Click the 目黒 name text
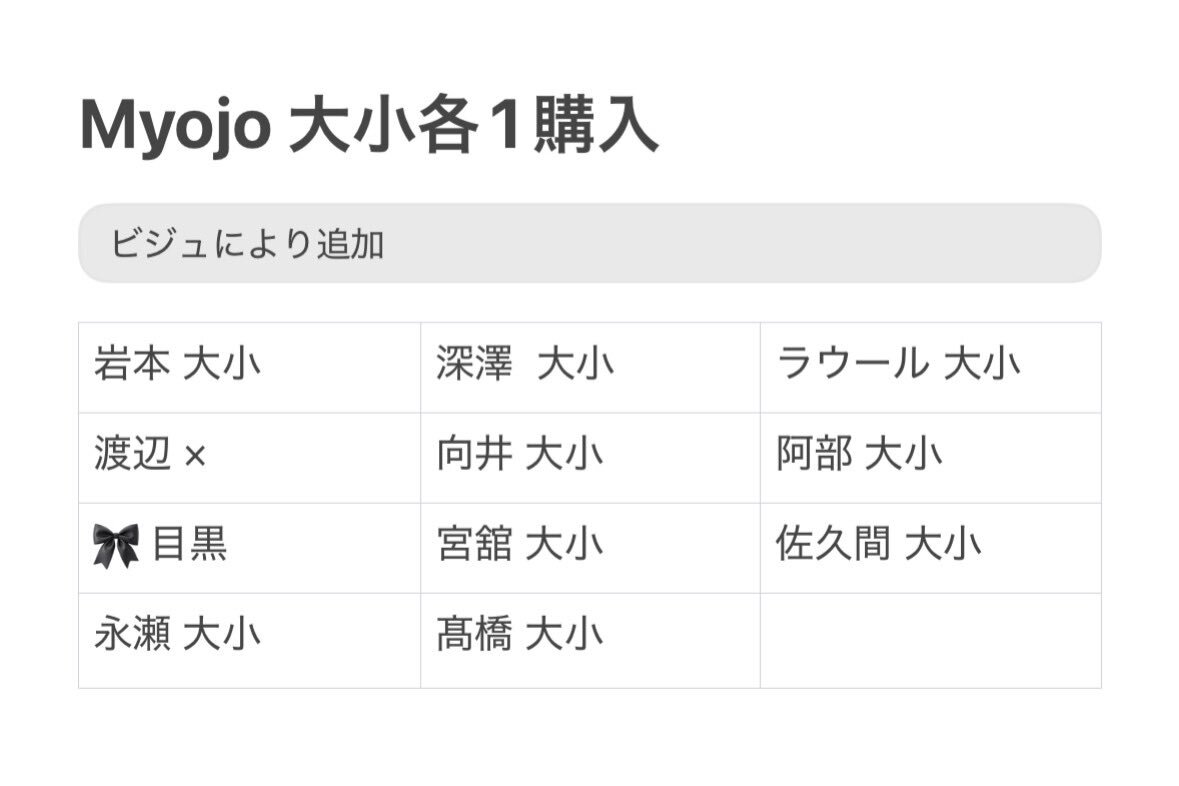The width and height of the screenshot is (1179, 786). tap(189, 544)
